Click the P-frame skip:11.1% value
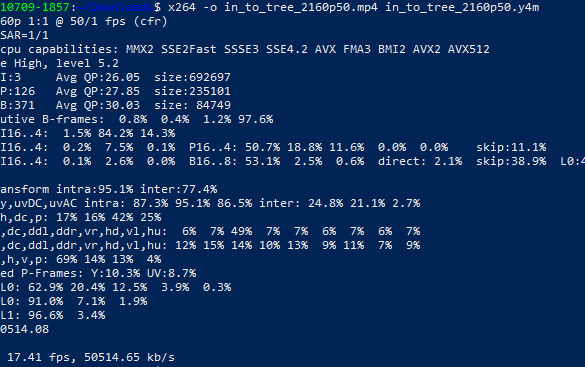This screenshot has height=367, width=585. coord(511,147)
